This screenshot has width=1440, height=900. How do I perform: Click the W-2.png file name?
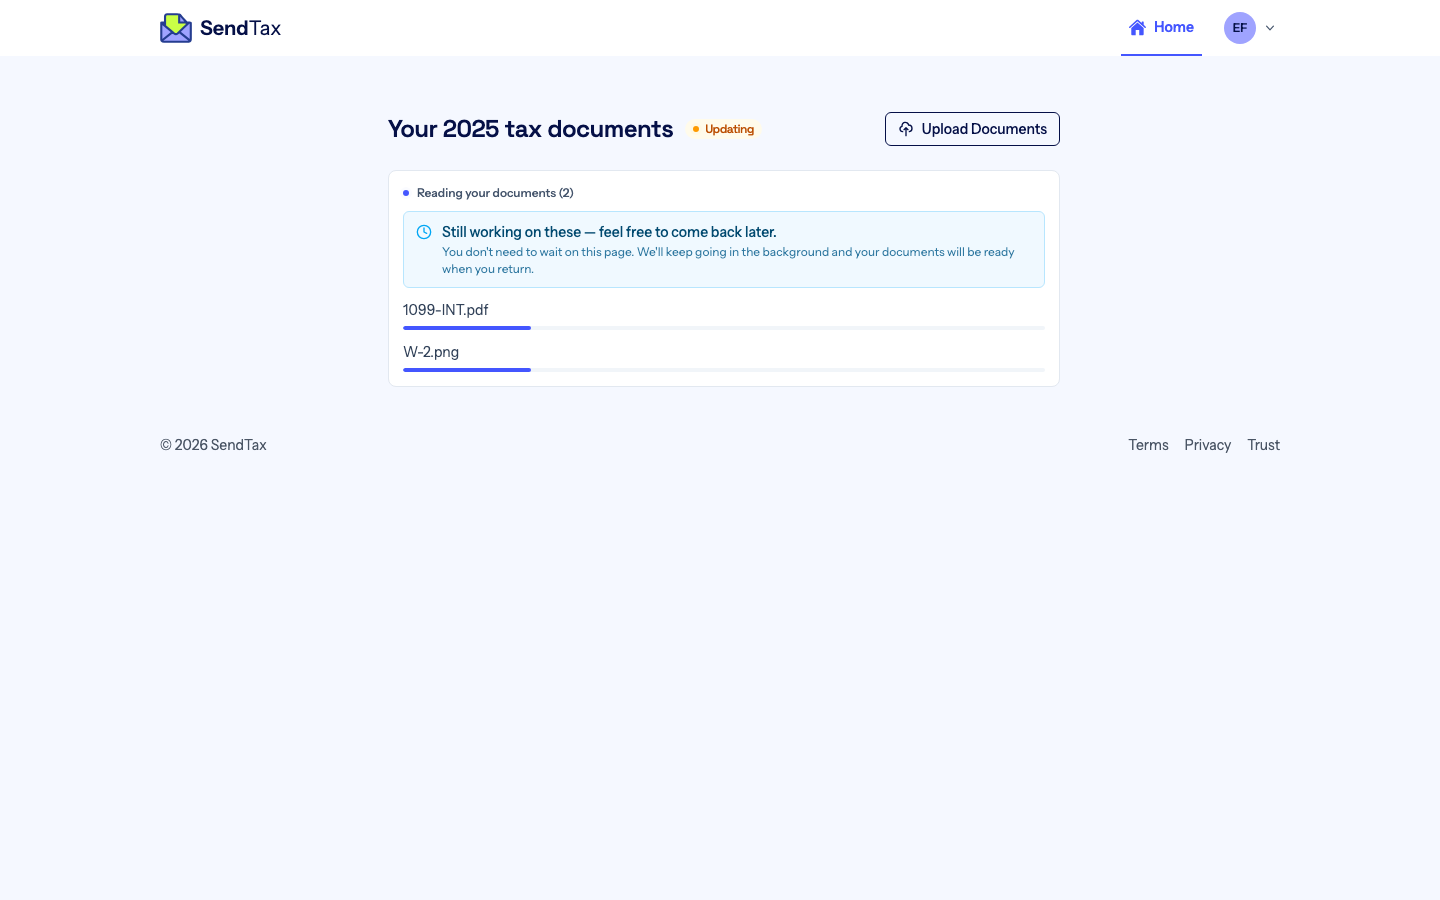click(431, 352)
